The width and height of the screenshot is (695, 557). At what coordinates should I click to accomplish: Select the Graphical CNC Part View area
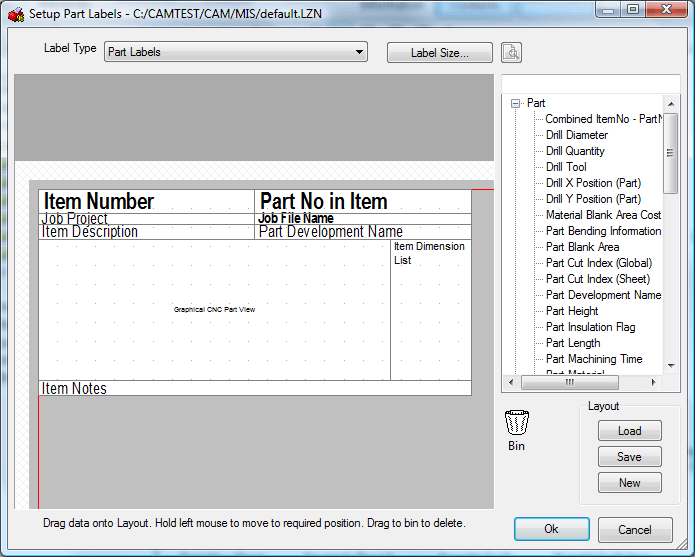[215, 310]
